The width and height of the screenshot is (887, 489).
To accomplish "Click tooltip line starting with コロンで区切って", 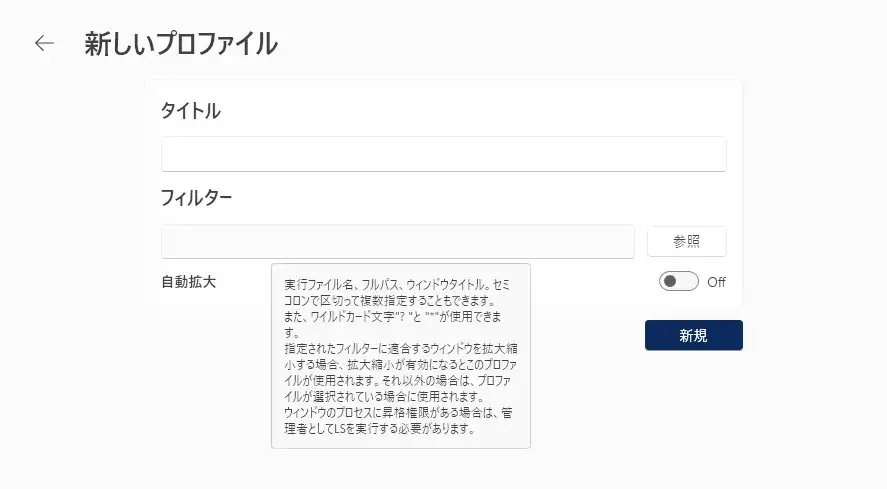I will [x=389, y=300].
